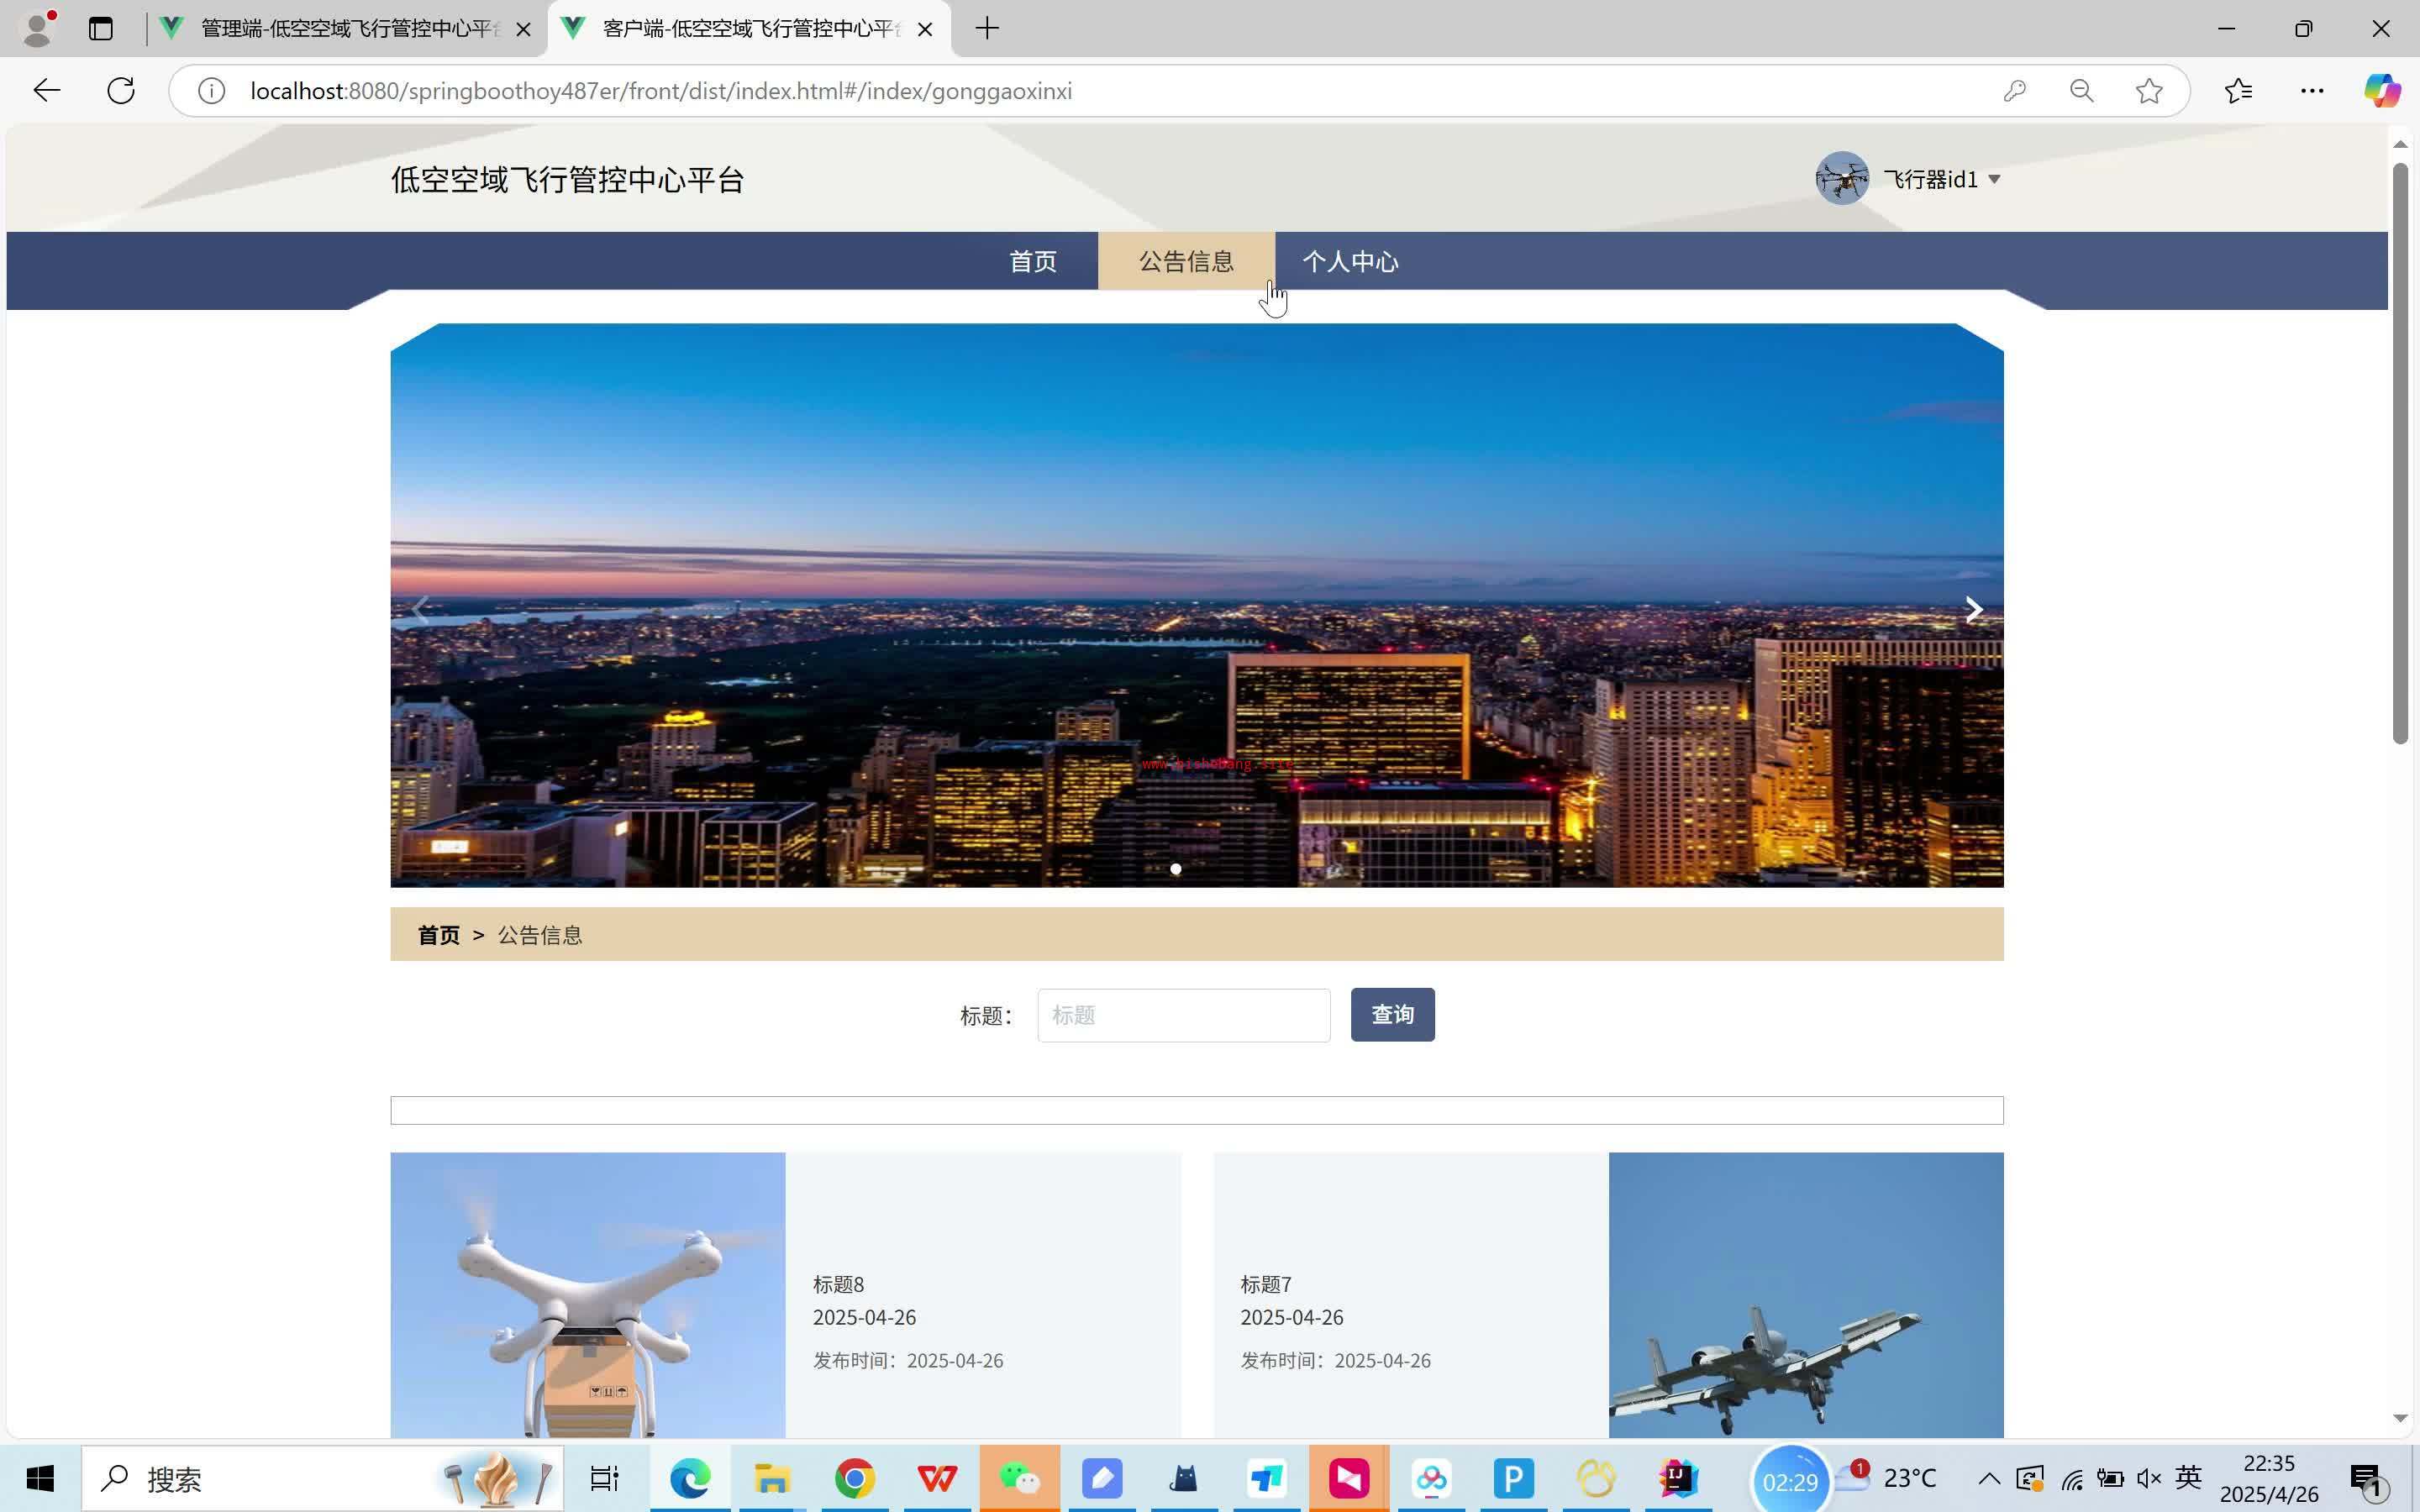Click the zoom magnifier icon in address bar
Screen dimensions: 2420x1512
click(x=2081, y=91)
